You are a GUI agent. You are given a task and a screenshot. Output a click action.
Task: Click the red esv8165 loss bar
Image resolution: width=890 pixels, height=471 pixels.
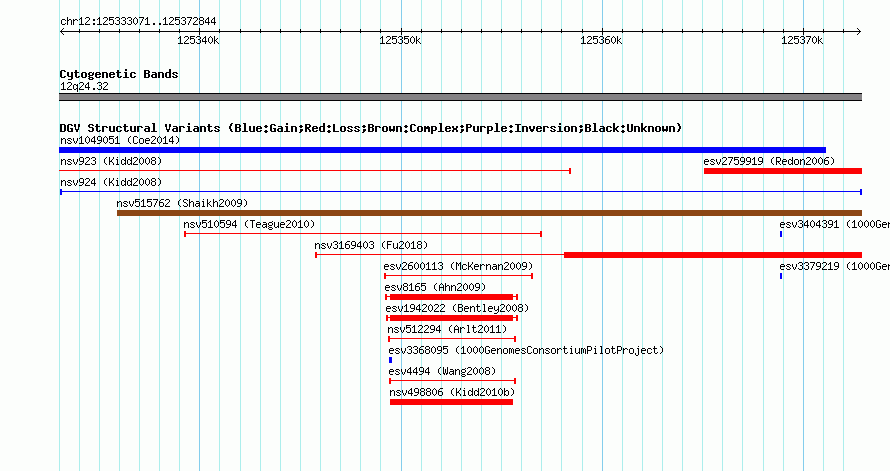[x=452, y=297]
